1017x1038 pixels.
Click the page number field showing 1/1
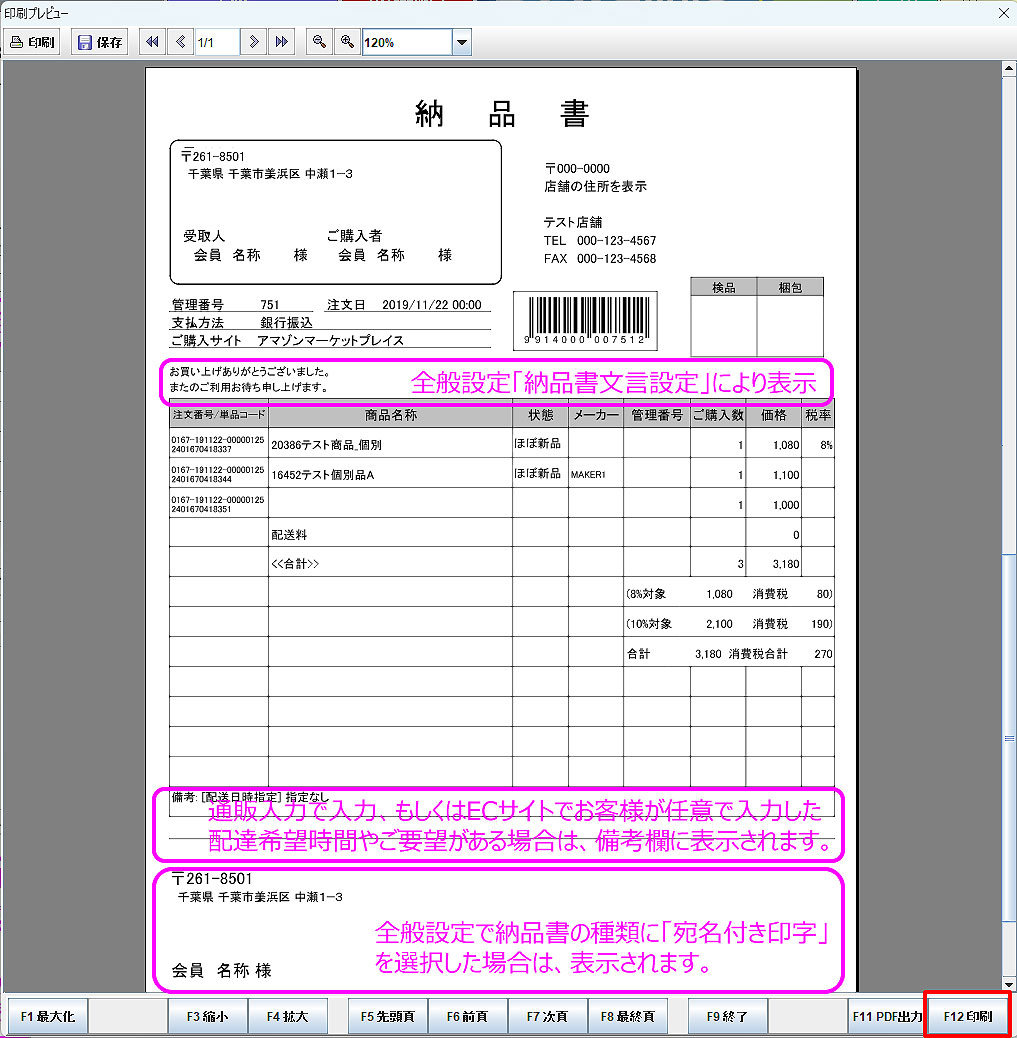pyautogui.click(x=216, y=42)
